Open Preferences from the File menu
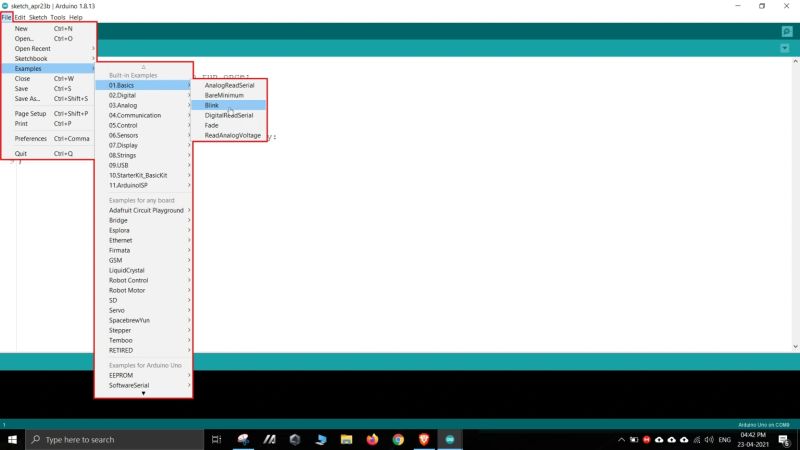800x450 pixels. (48, 139)
